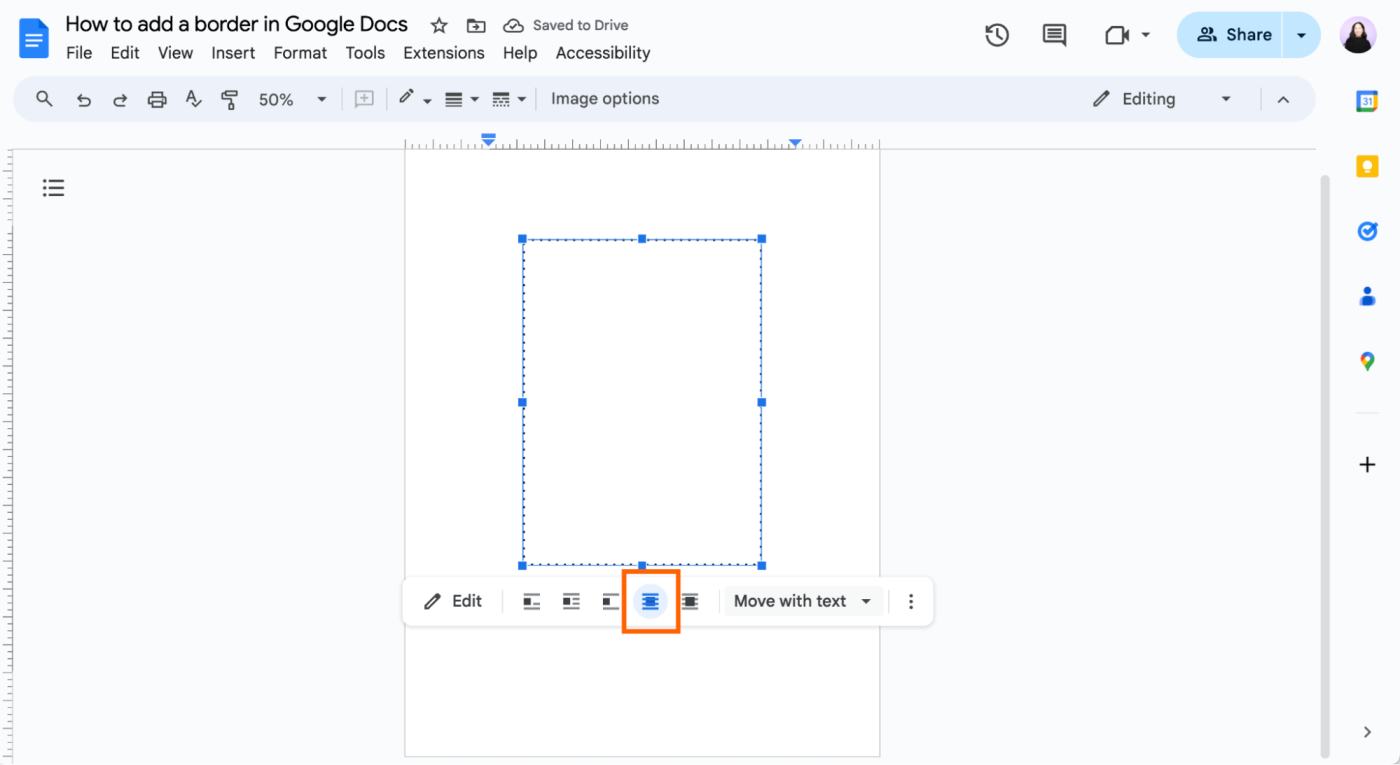Open the Format menu

point(300,53)
